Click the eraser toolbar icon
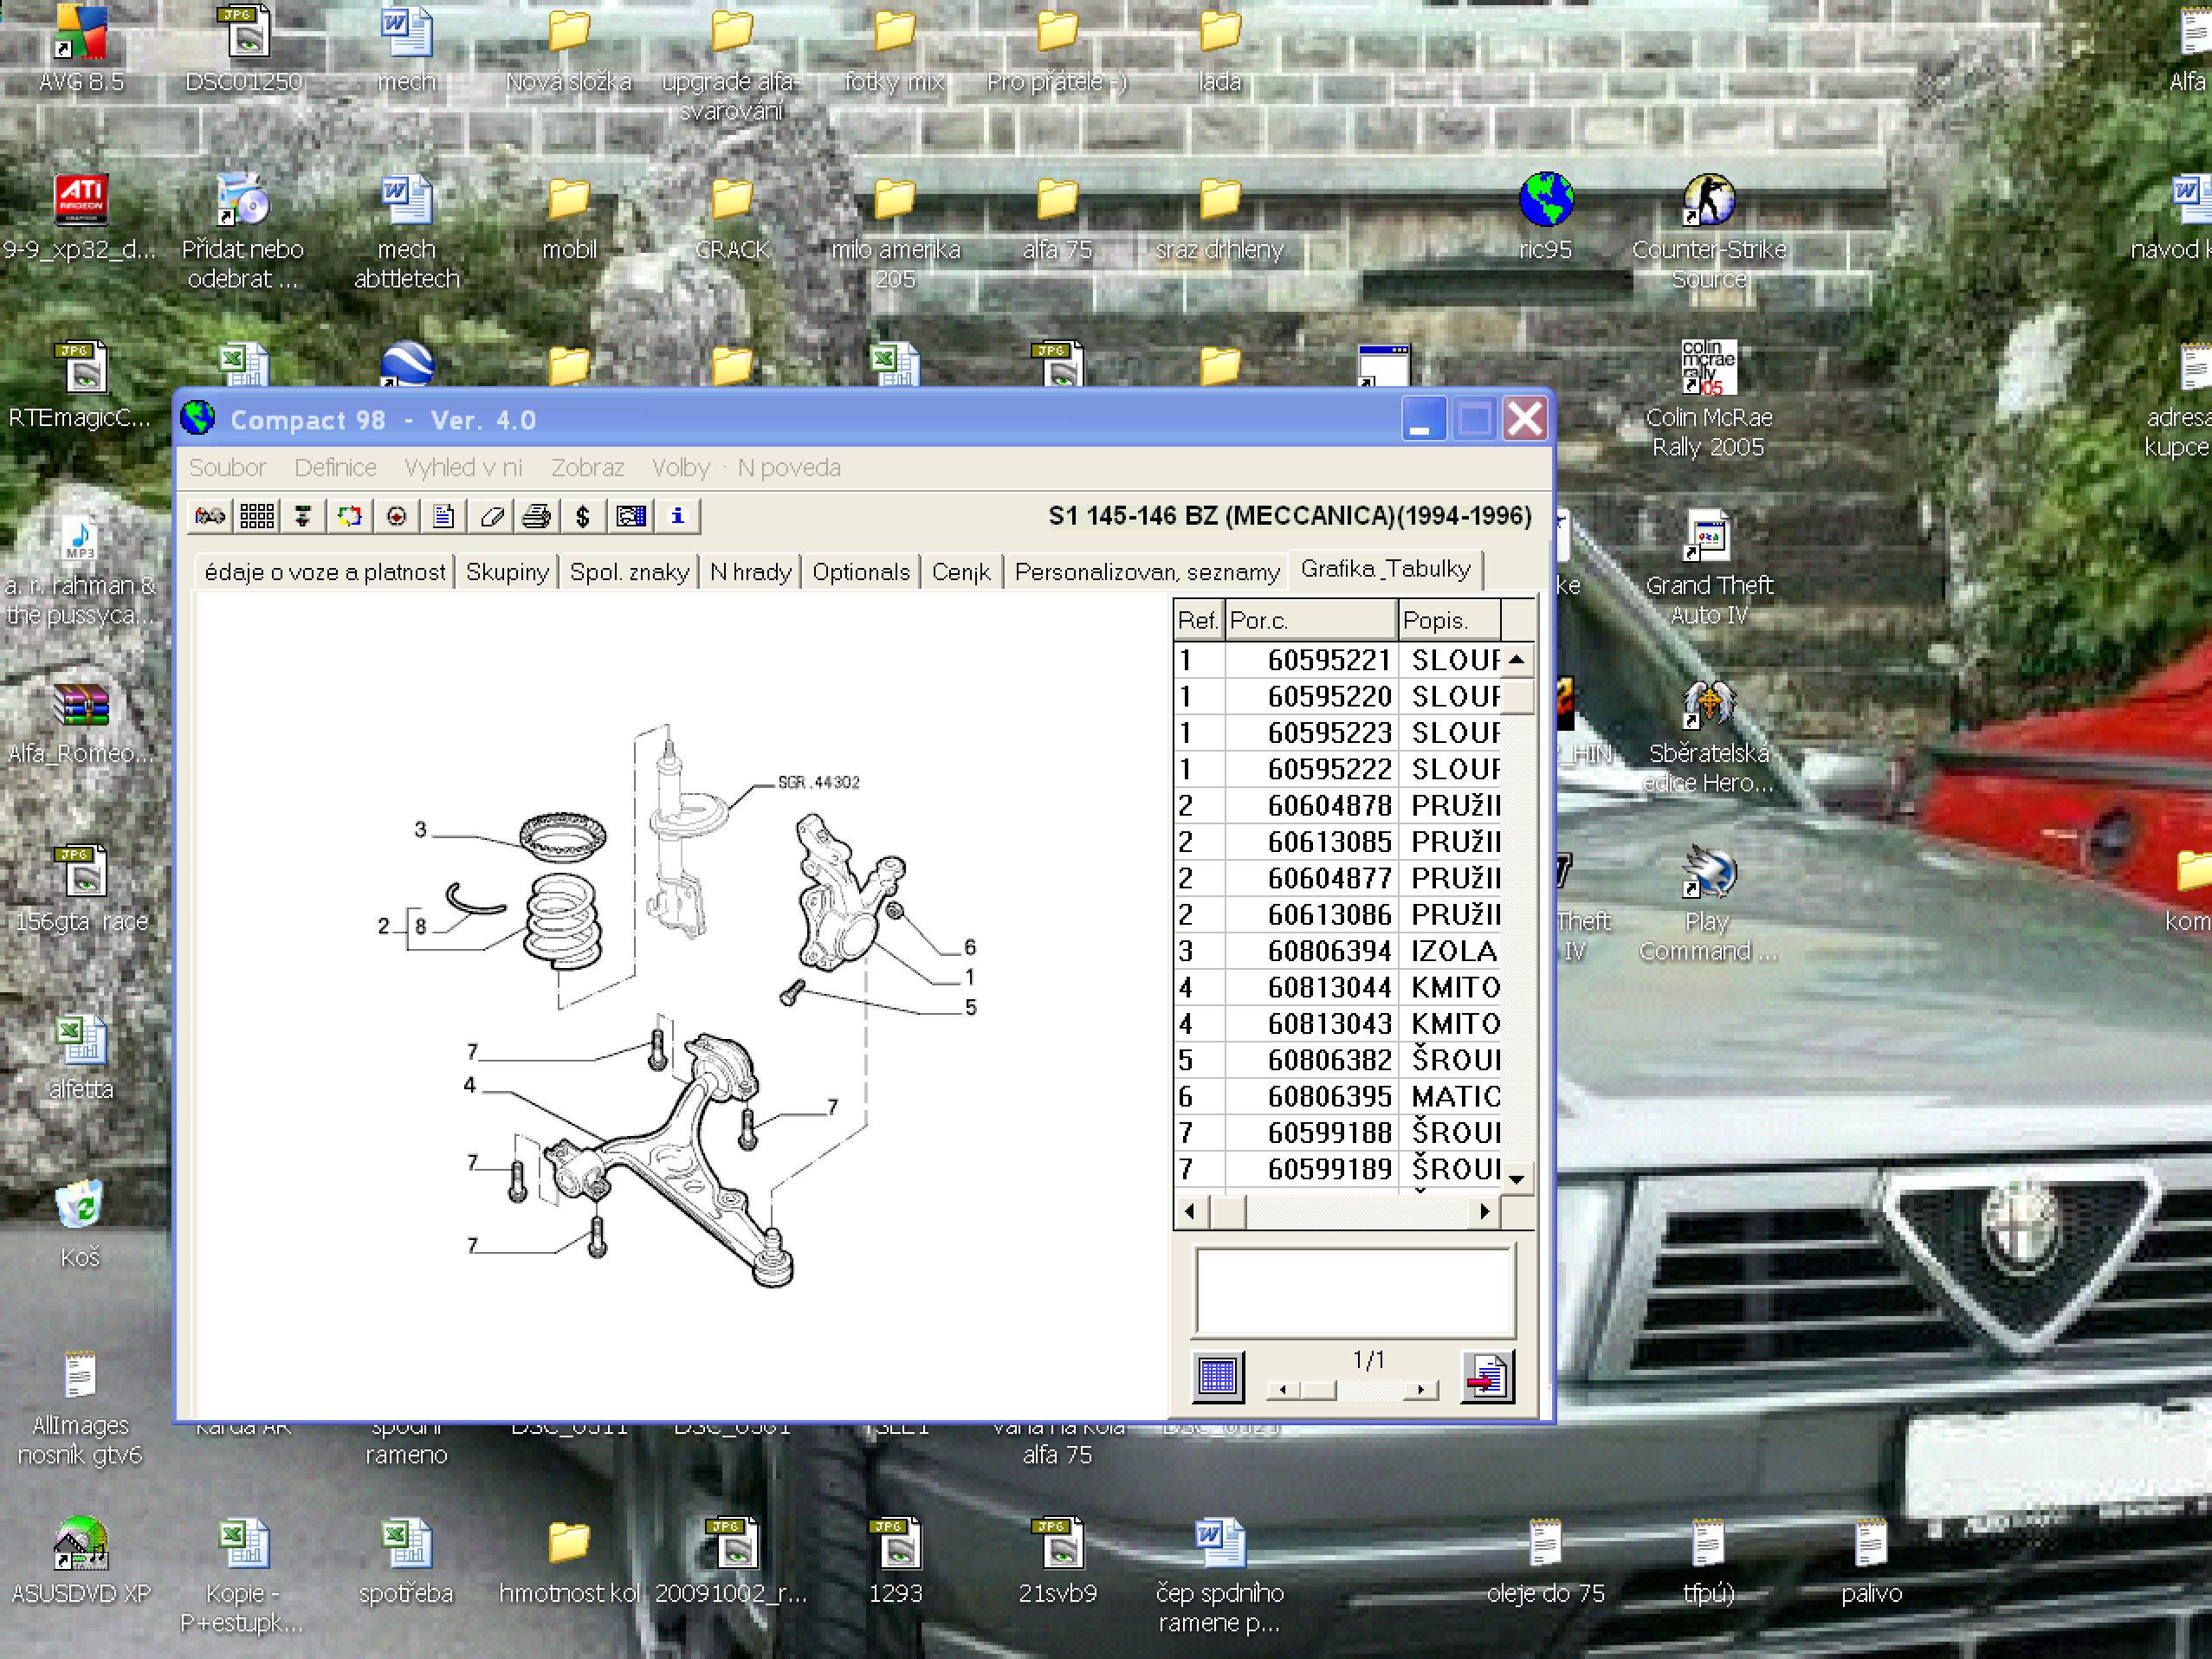This screenshot has height=1659, width=2212. tap(491, 516)
